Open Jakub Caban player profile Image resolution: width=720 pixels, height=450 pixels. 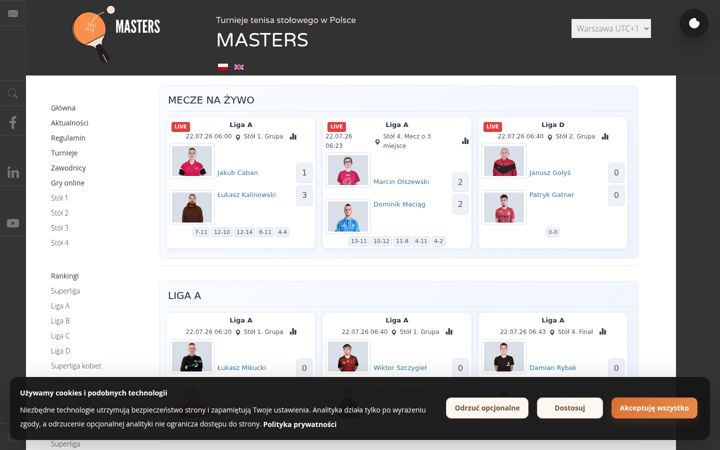click(237, 173)
